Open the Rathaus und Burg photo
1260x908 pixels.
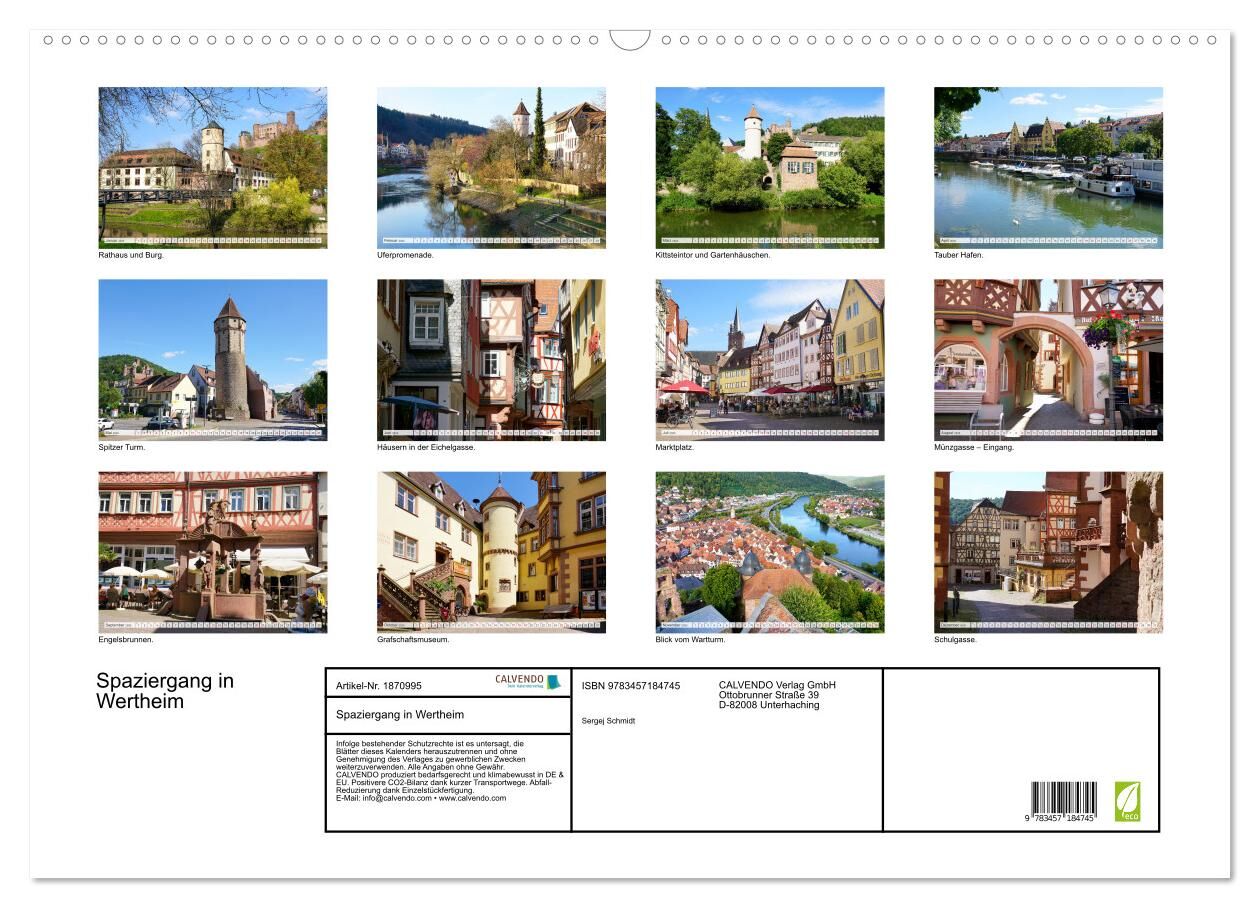click(x=212, y=167)
